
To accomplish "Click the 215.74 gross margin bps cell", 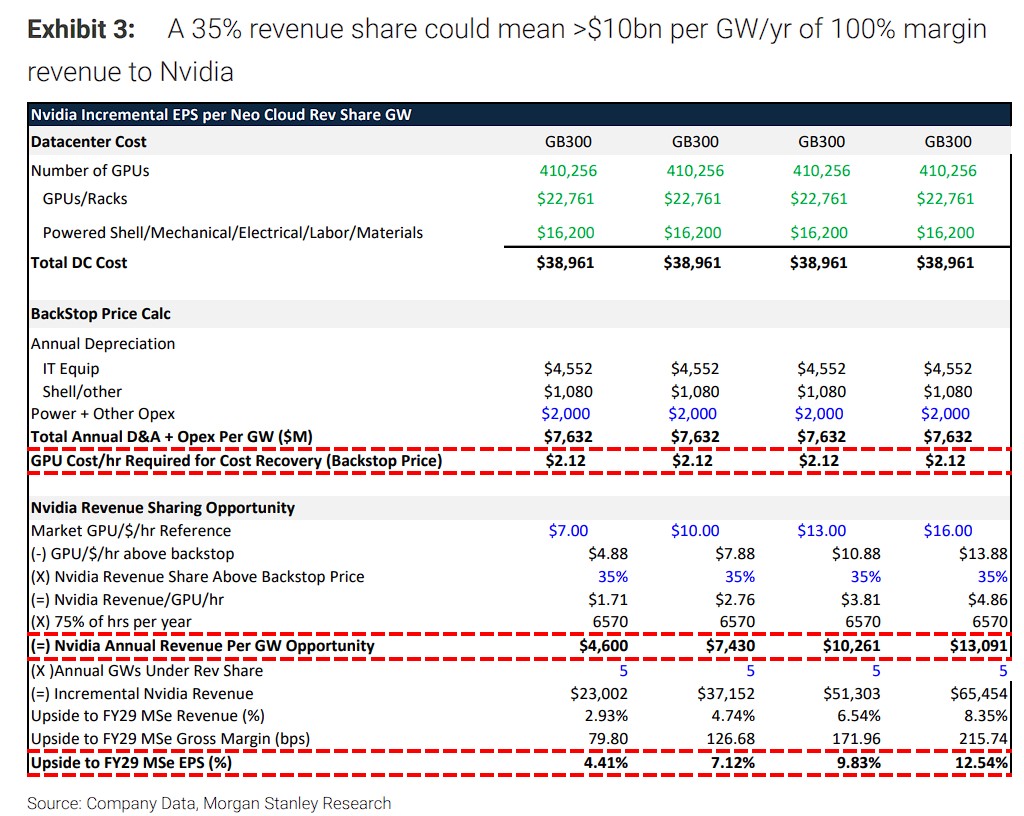I will point(984,739).
